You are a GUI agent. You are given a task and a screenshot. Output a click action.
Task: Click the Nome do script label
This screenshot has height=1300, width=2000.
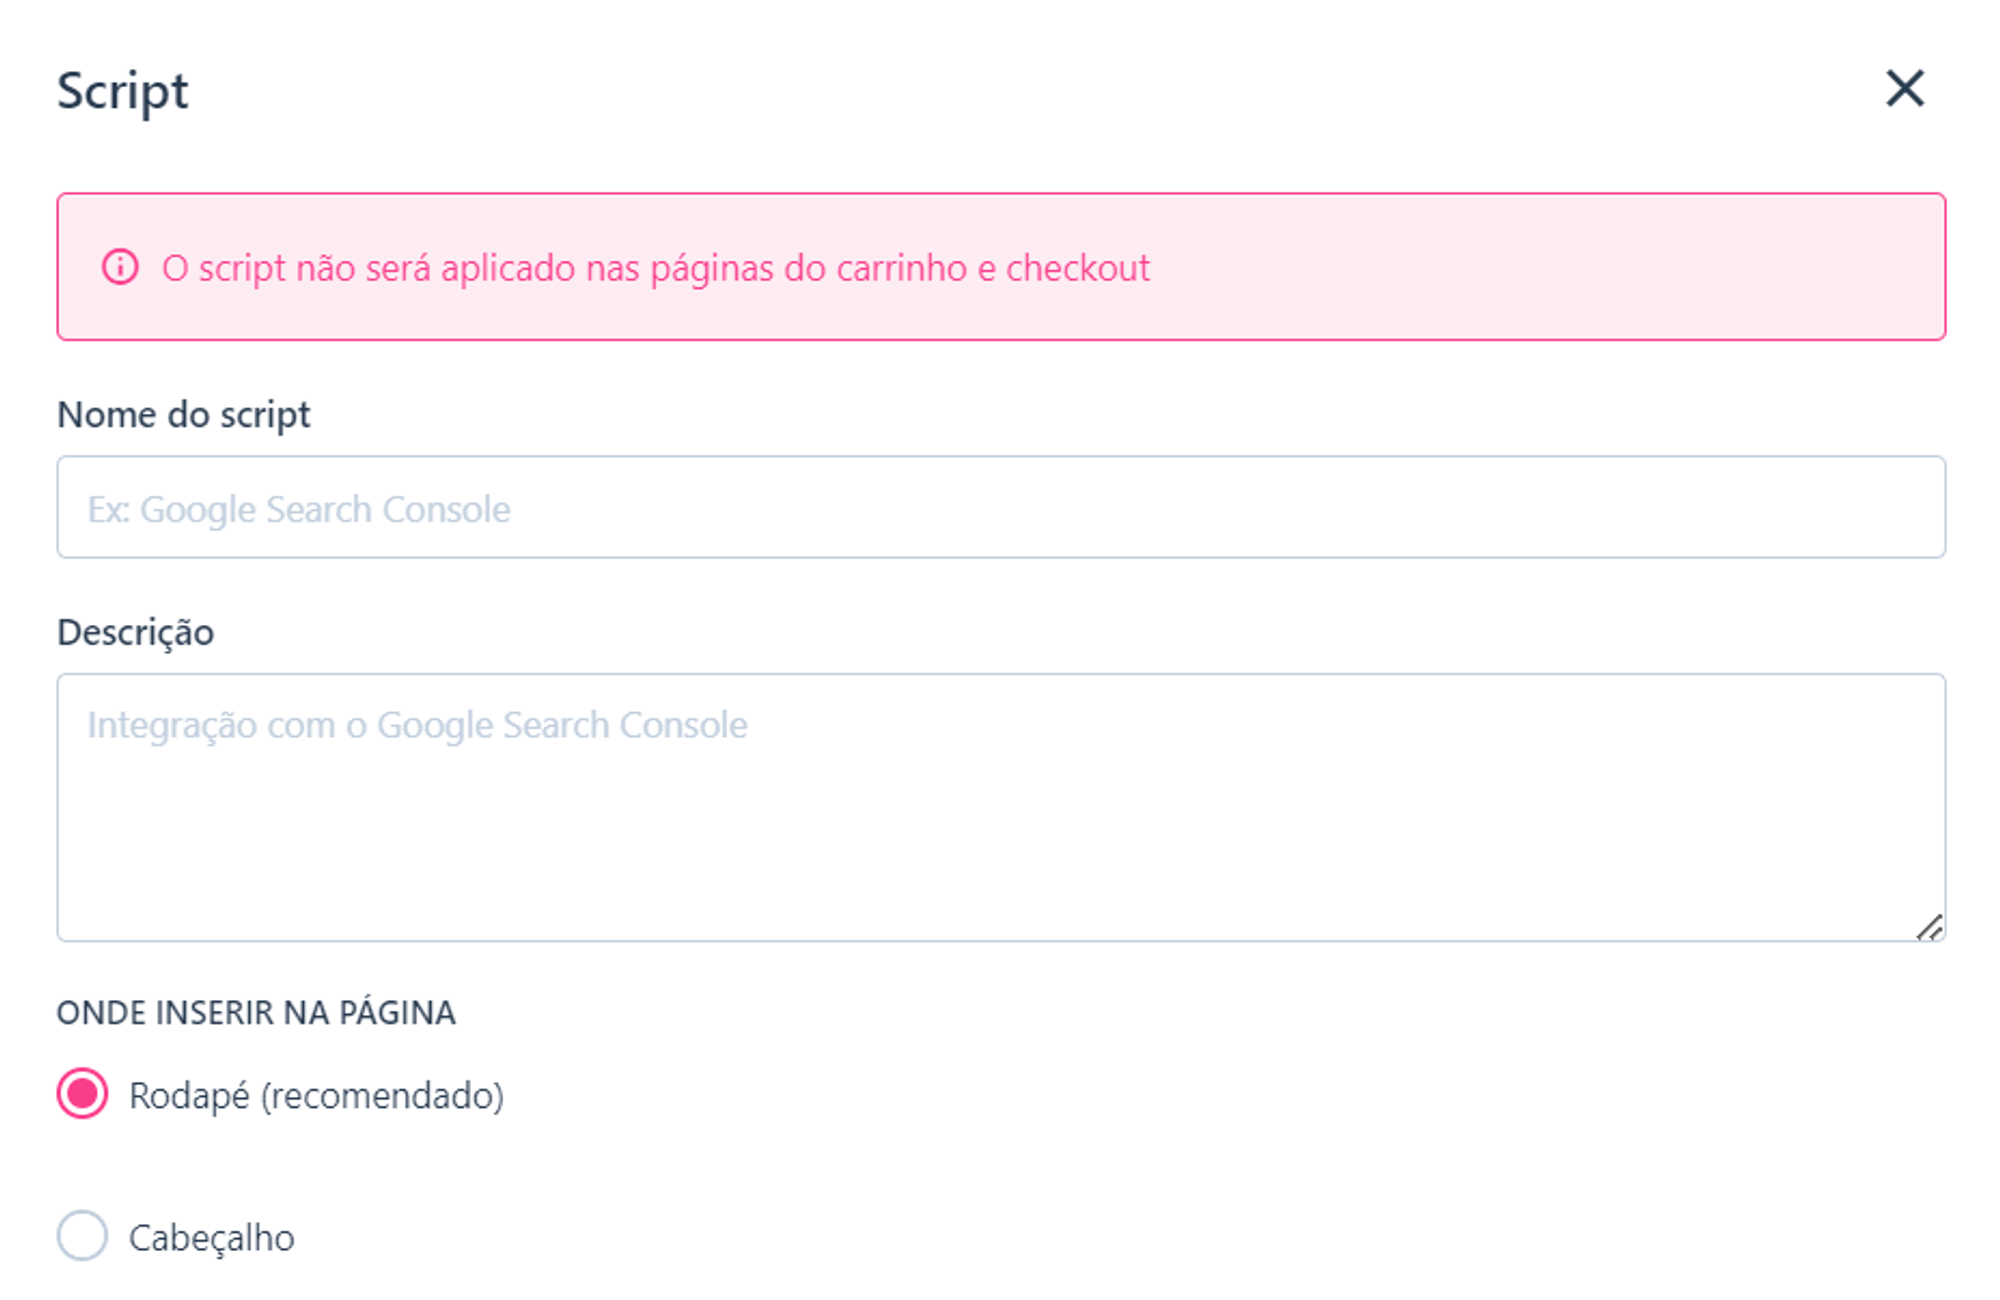[x=185, y=414]
